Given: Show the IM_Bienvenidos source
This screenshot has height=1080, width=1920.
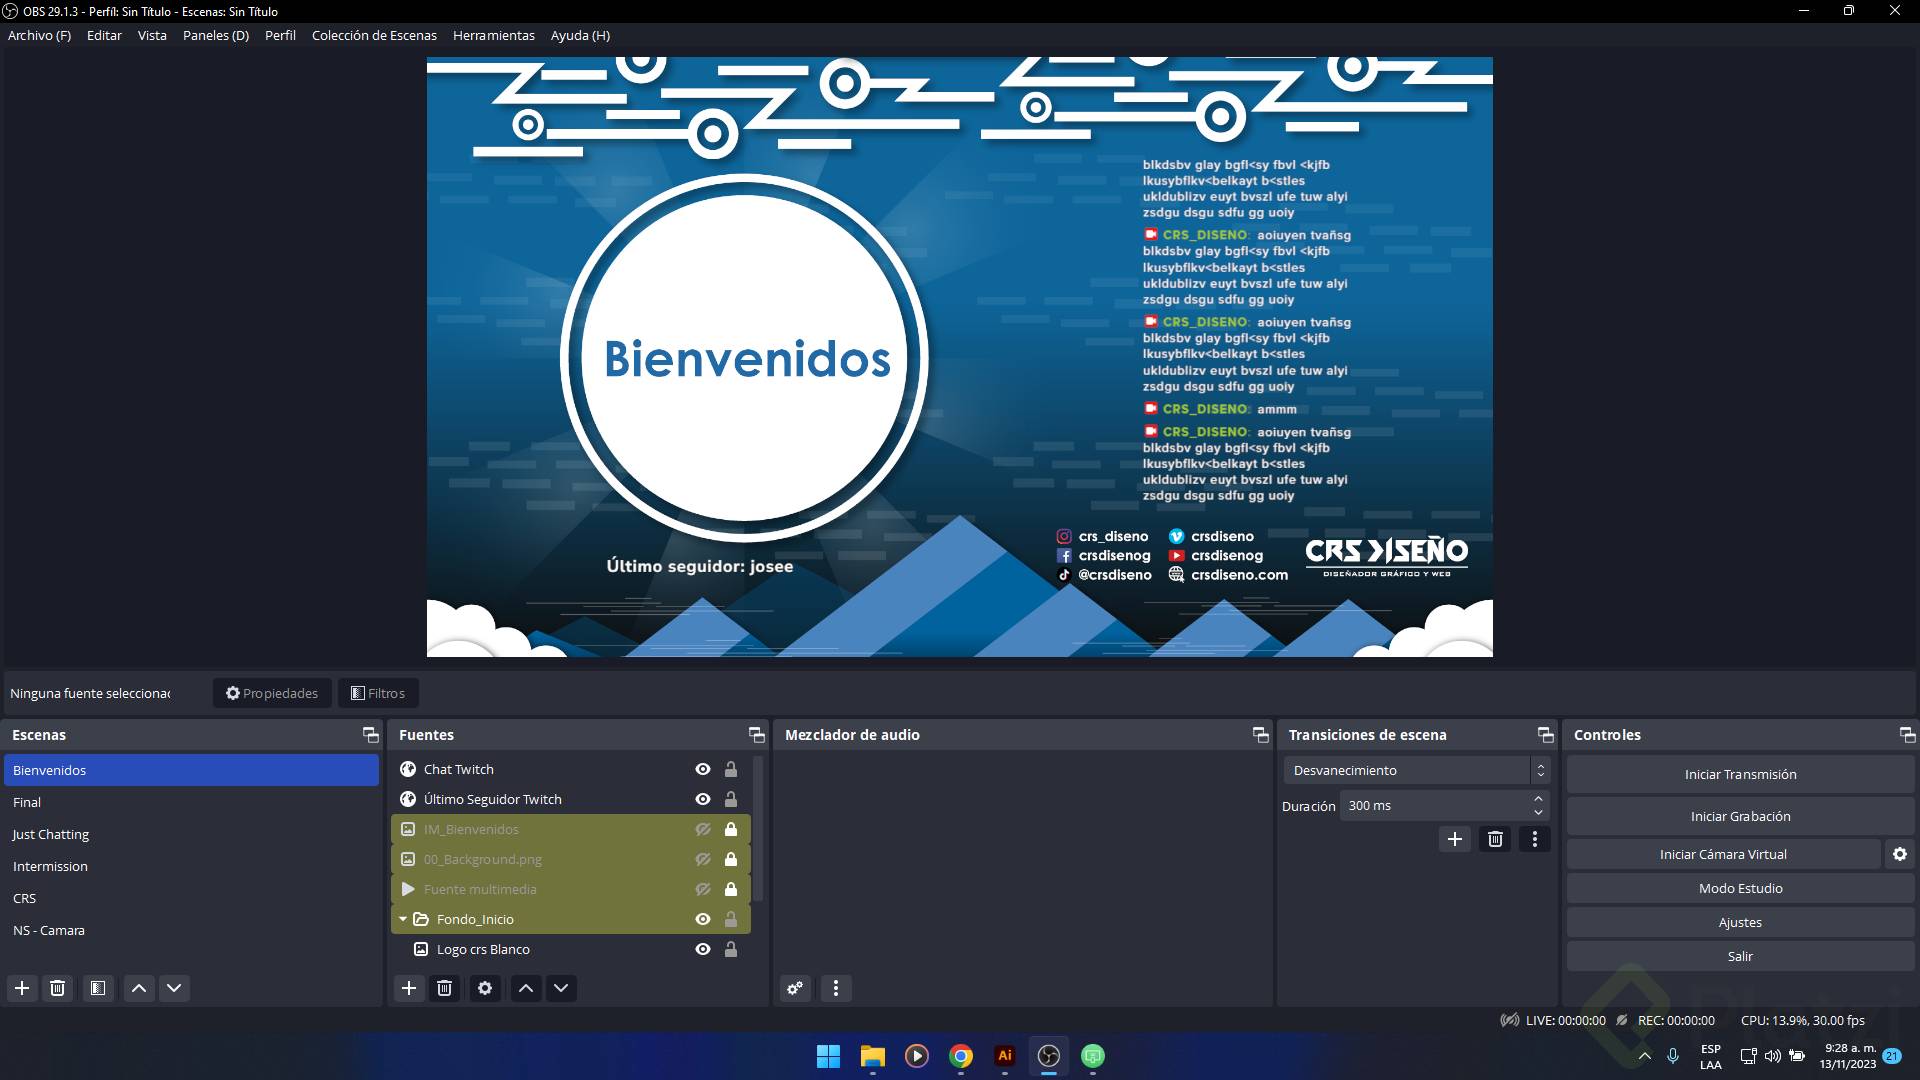Looking at the screenshot, I should pos(703,829).
